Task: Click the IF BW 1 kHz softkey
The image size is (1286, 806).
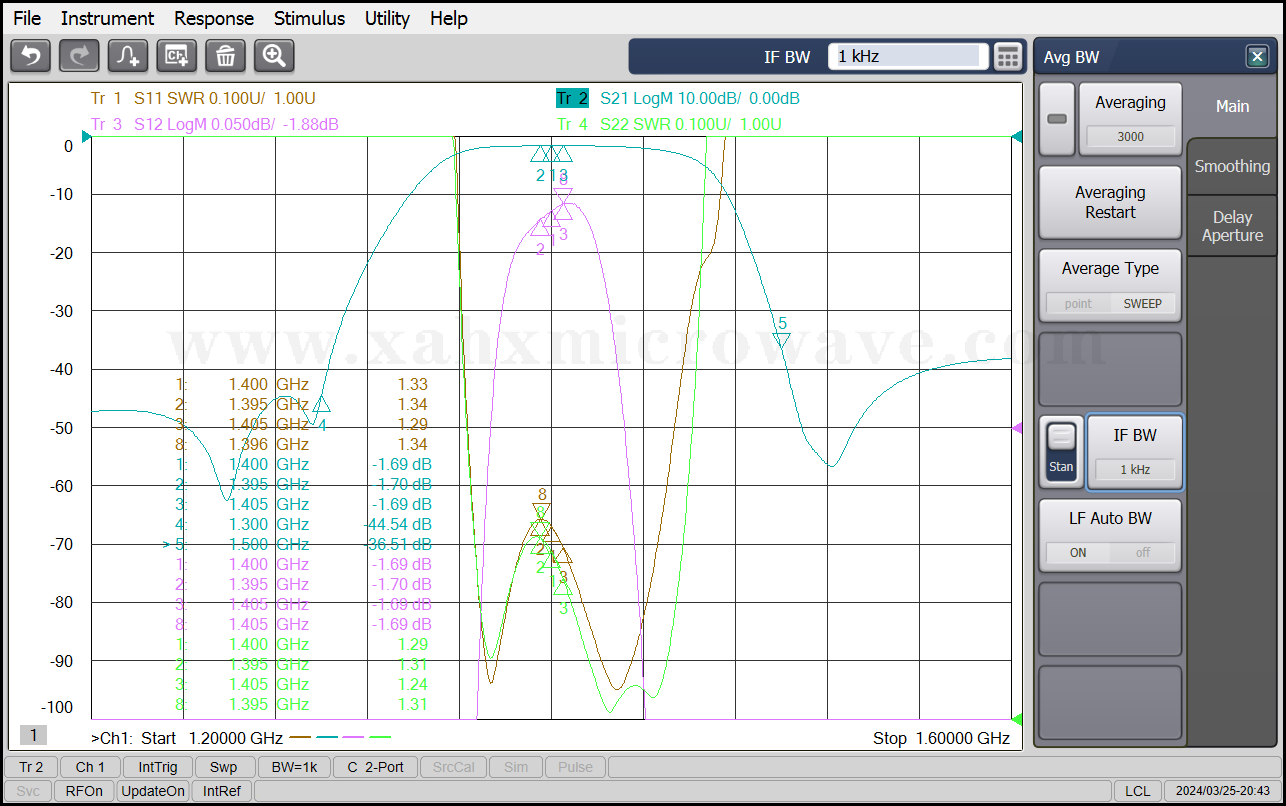Action: coord(1134,451)
